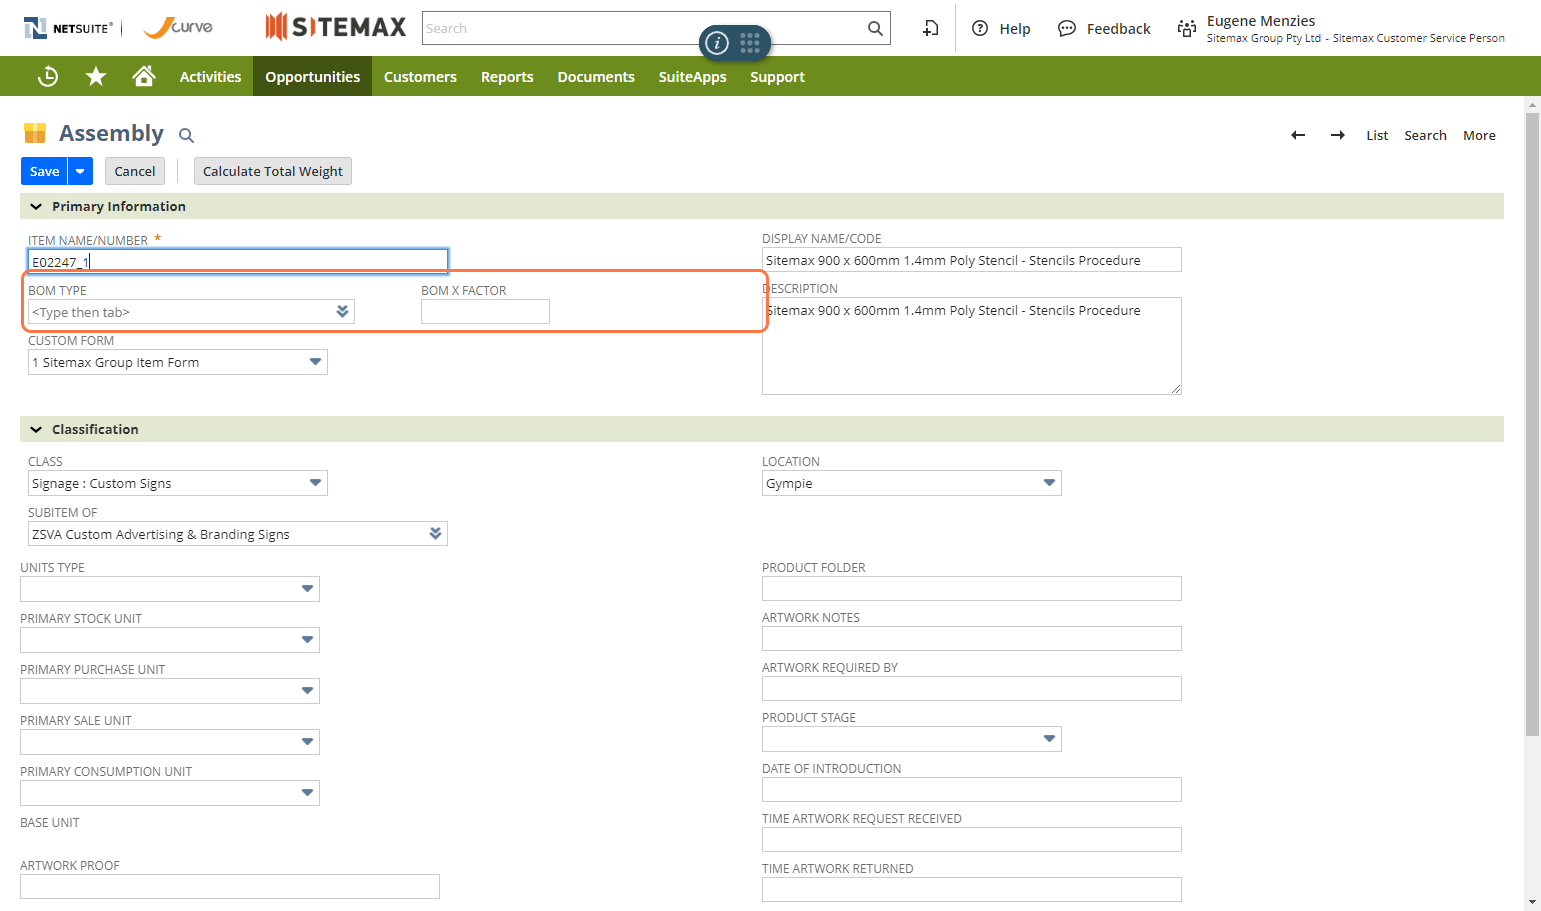Click the Save button

pyautogui.click(x=44, y=171)
